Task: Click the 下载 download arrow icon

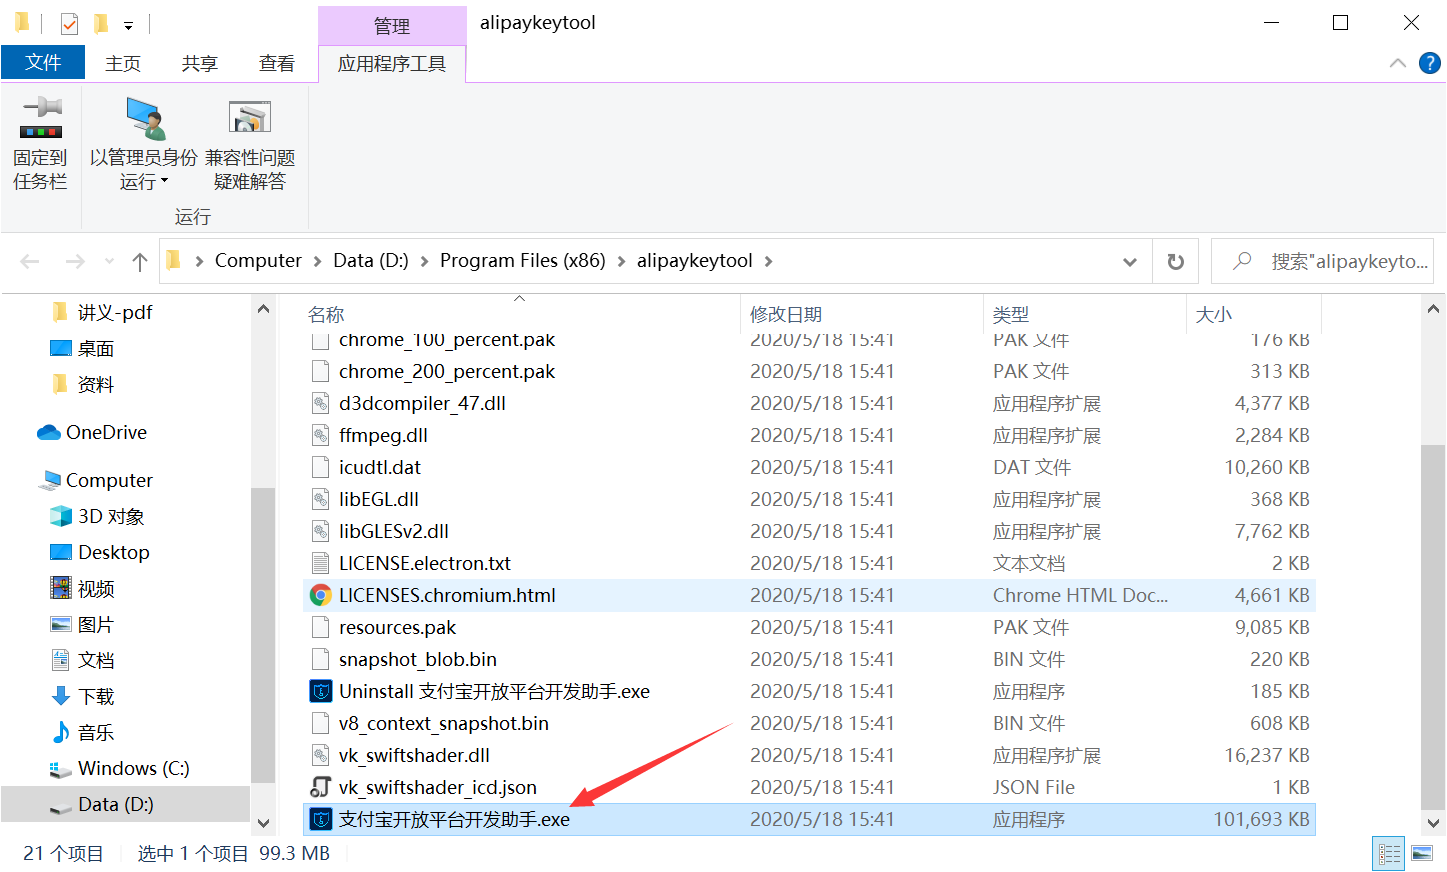Action: click(60, 697)
